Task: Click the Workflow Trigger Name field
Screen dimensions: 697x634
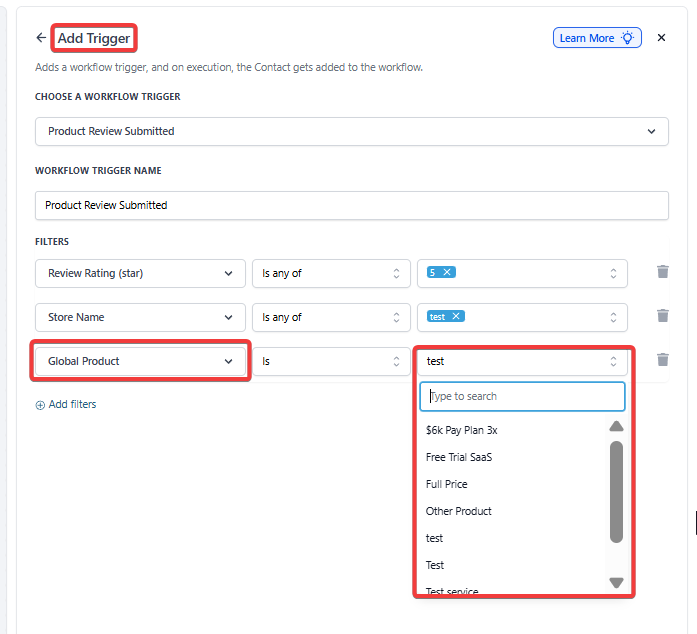Action: click(x=351, y=205)
